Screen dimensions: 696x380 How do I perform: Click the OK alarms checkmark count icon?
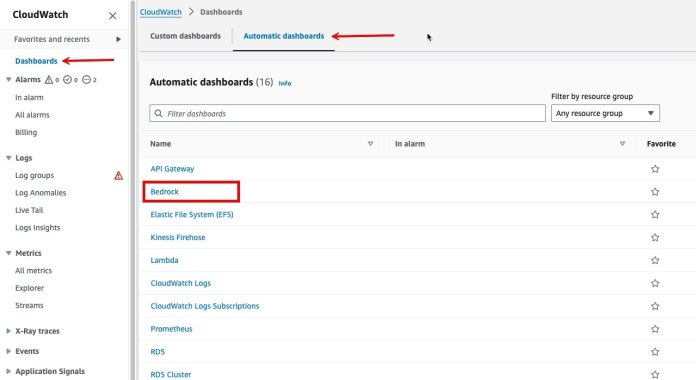click(67, 79)
